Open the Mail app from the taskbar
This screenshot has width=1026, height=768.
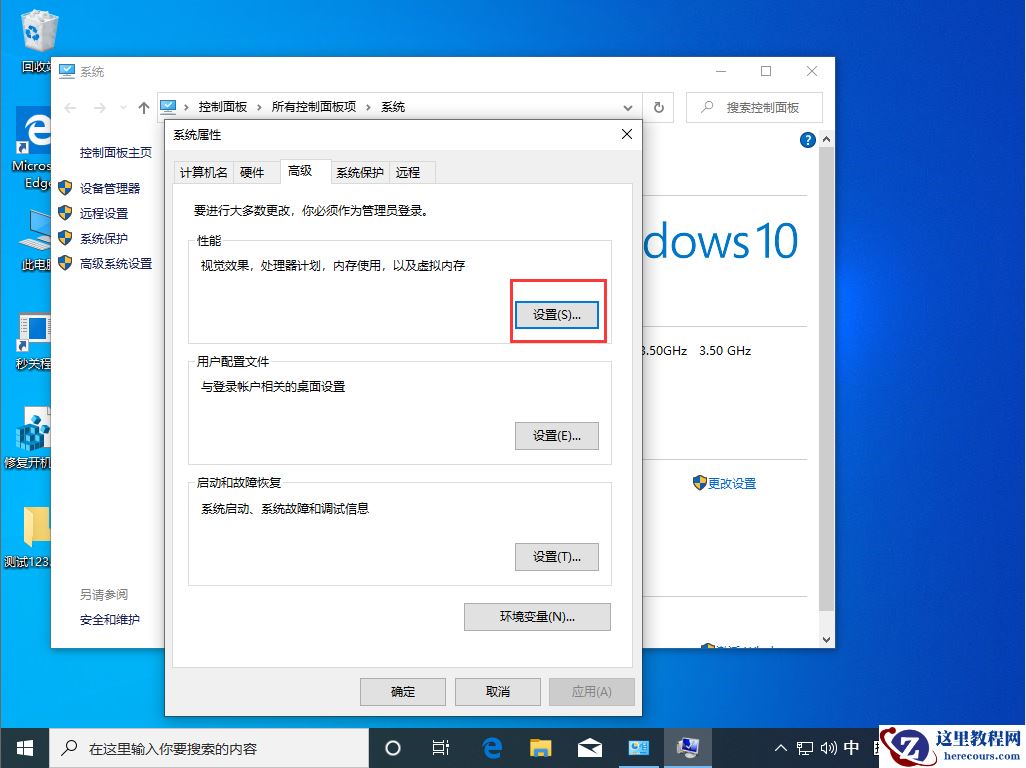click(589, 747)
